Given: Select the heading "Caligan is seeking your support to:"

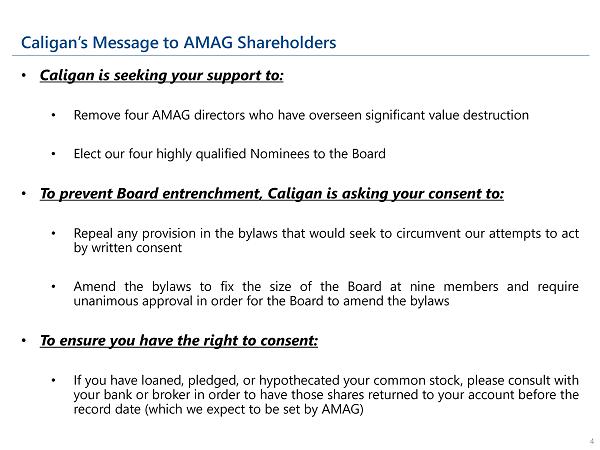Looking at the screenshot, I should [x=161, y=76].
